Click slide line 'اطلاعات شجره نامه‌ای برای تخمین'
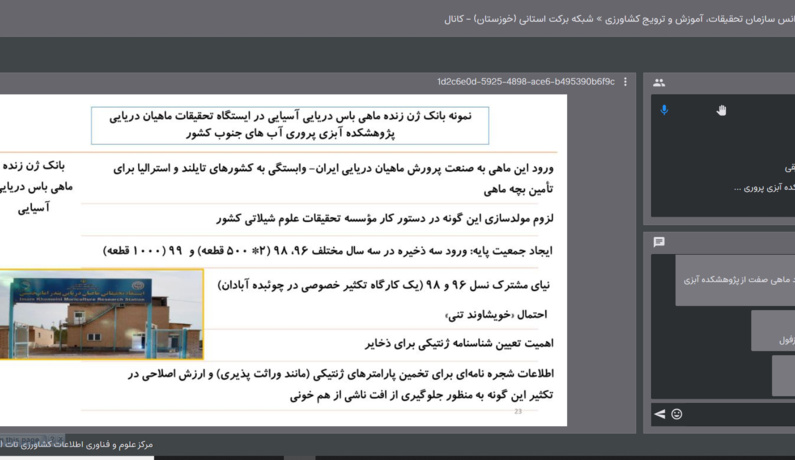 pos(341,374)
